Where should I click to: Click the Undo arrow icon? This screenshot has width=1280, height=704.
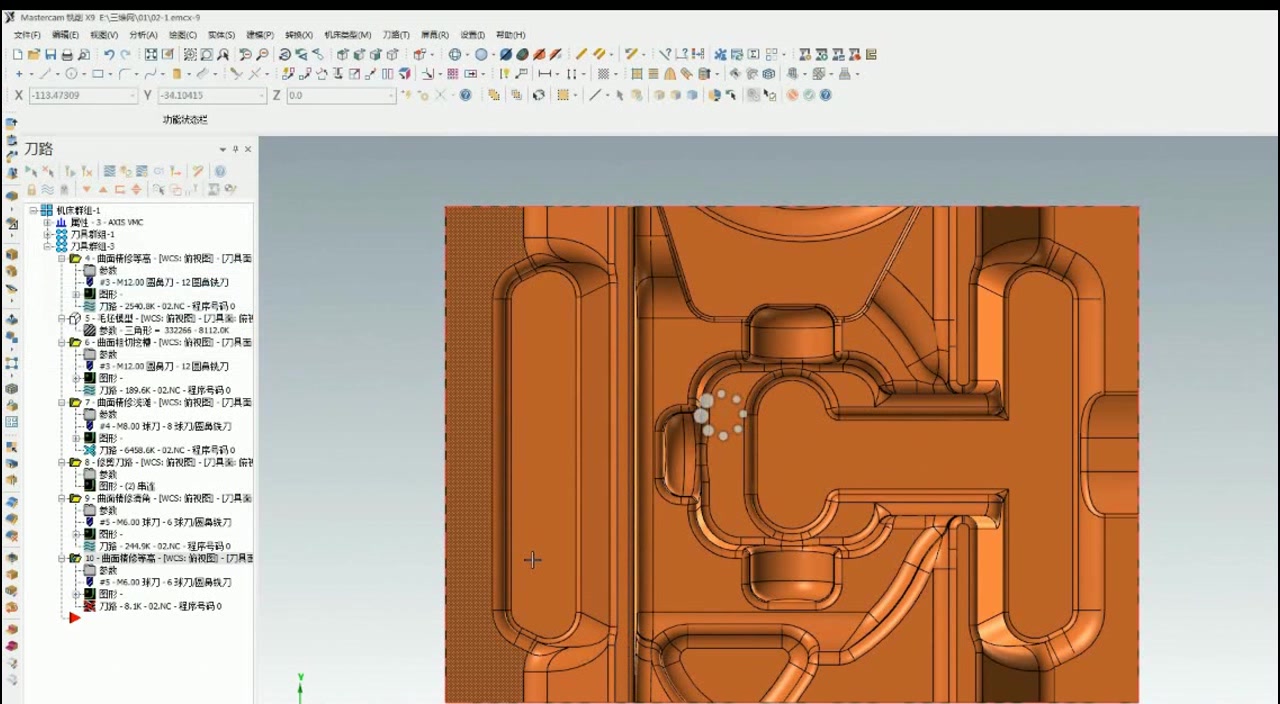(x=108, y=55)
